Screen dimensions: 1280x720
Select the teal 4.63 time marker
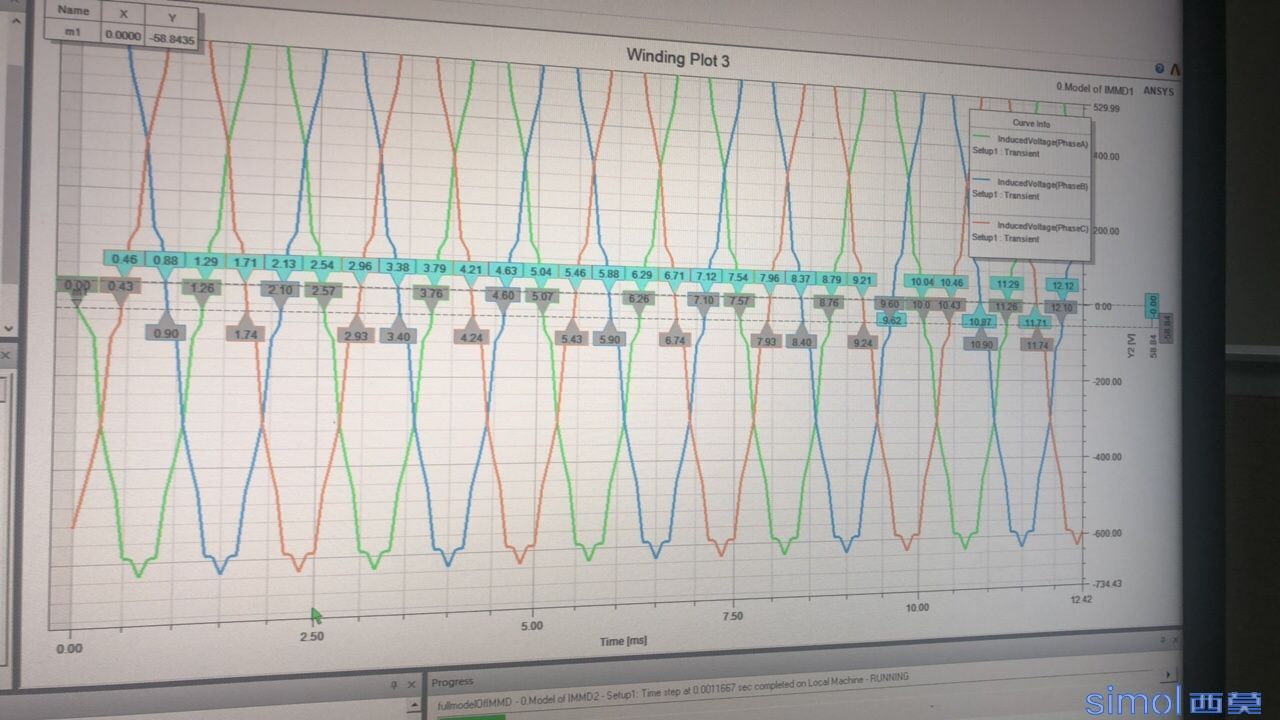point(506,270)
